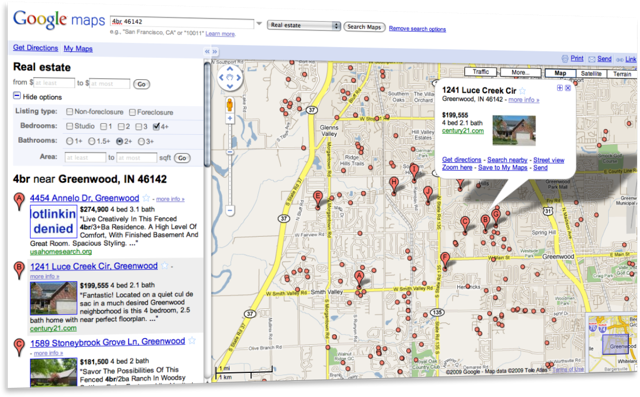Pan the map down with the arrow control
Screen dimensions: 640x397
coord(230,86)
